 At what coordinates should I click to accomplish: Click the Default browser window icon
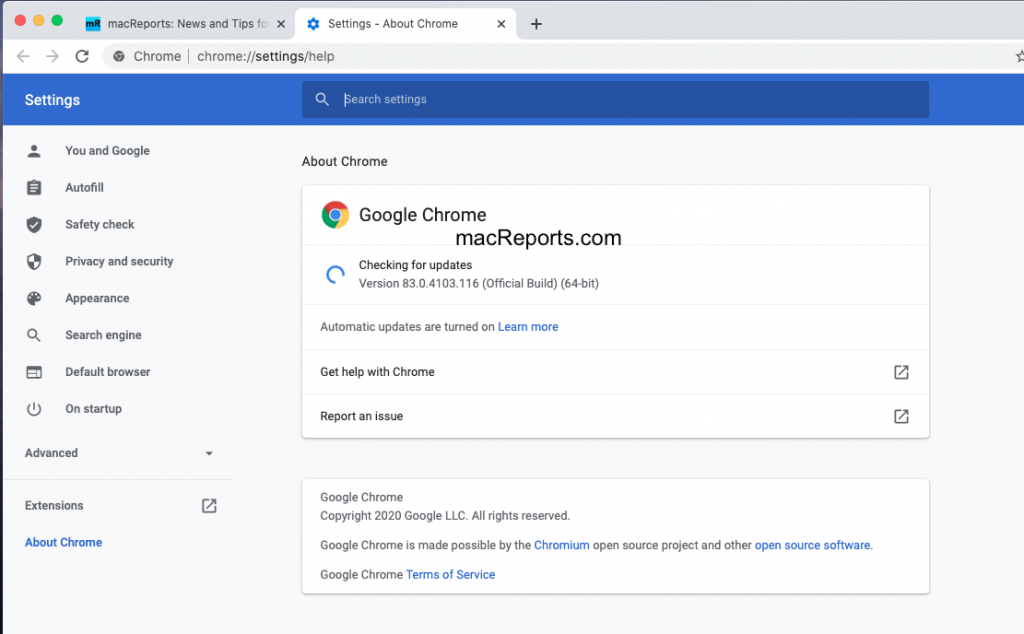34,372
